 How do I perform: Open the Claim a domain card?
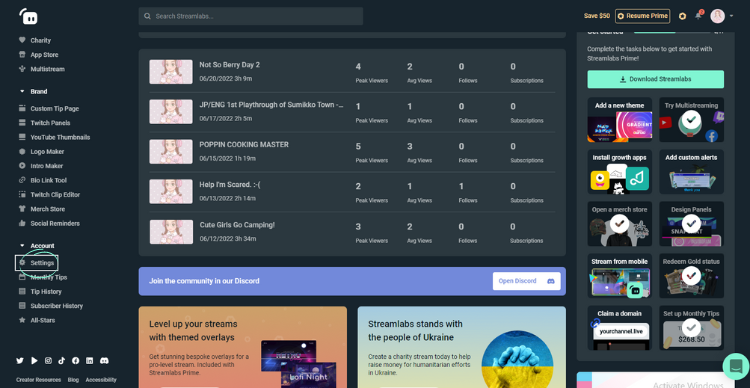coord(619,328)
